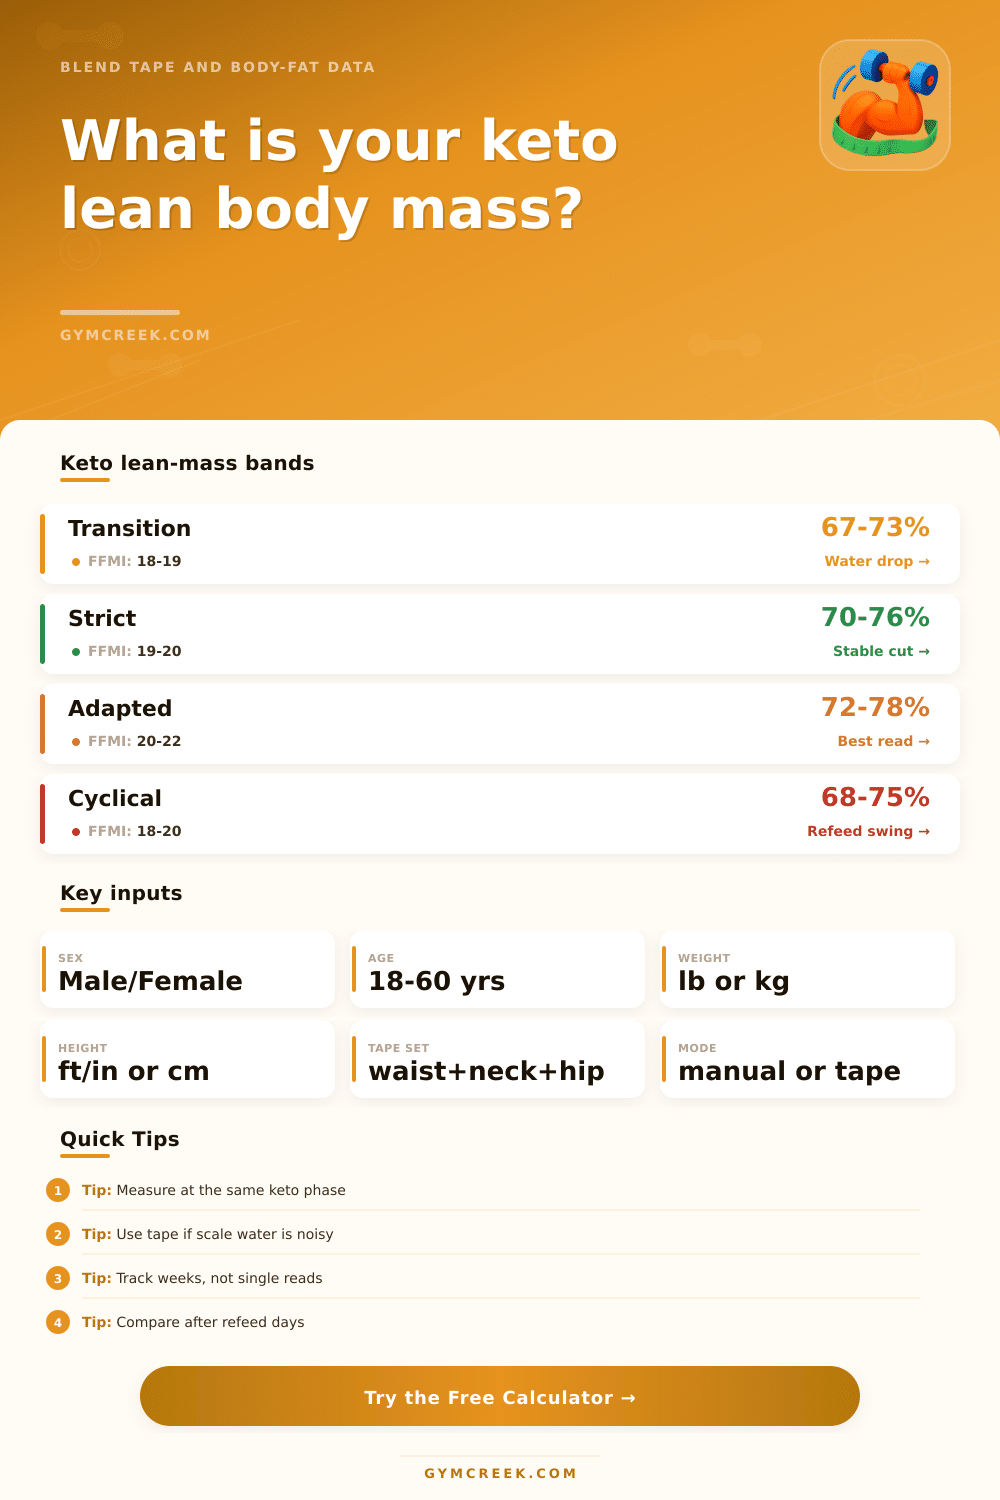Image resolution: width=1000 pixels, height=1500 pixels.
Task: Select the tip number 2 badge
Action: 58,1234
